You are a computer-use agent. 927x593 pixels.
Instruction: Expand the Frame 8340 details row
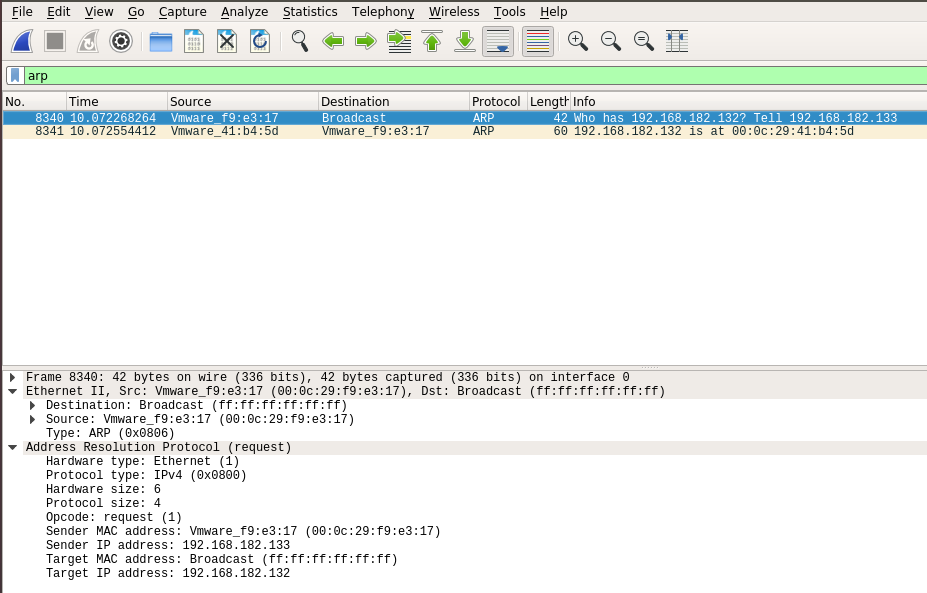tap(10, 377)
